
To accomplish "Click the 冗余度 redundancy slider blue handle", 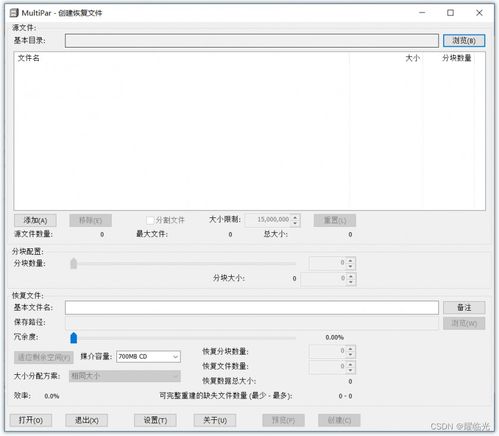I will [74, 338].
